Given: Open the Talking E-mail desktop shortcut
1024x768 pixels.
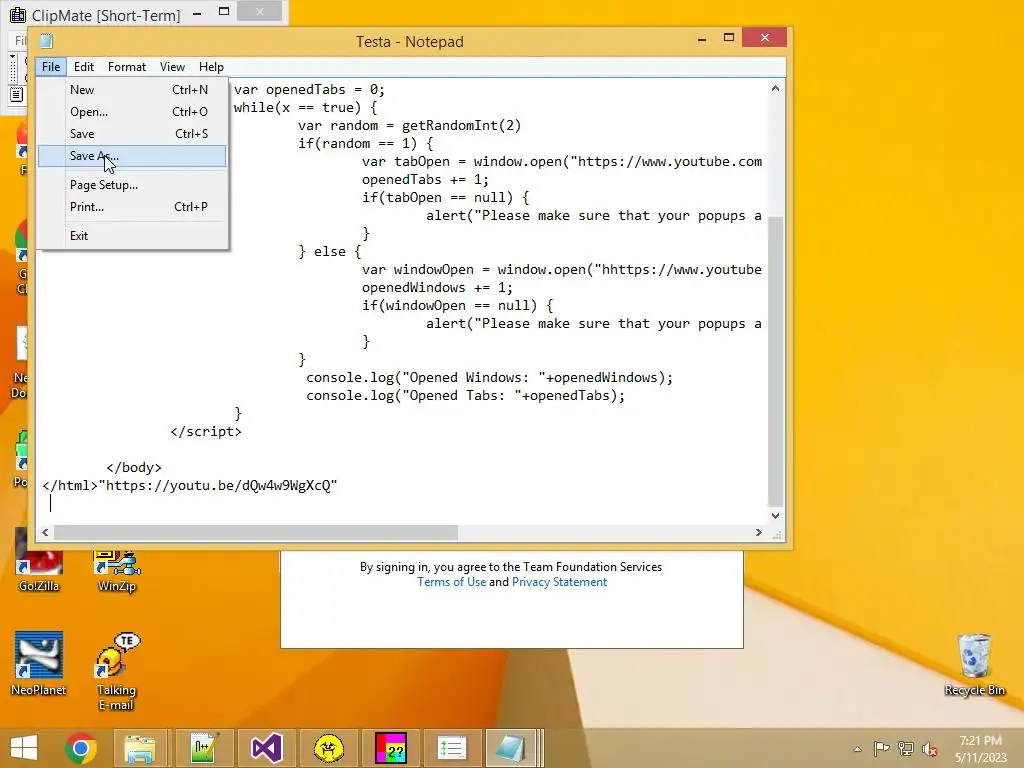Looking at the screenshot, I should pos(116,671).
